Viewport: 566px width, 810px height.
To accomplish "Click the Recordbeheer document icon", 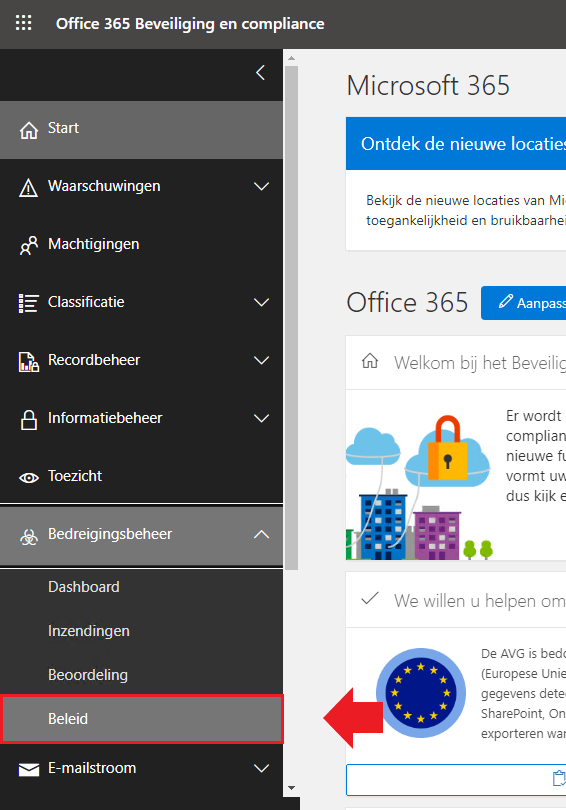I will pos(28,362).
